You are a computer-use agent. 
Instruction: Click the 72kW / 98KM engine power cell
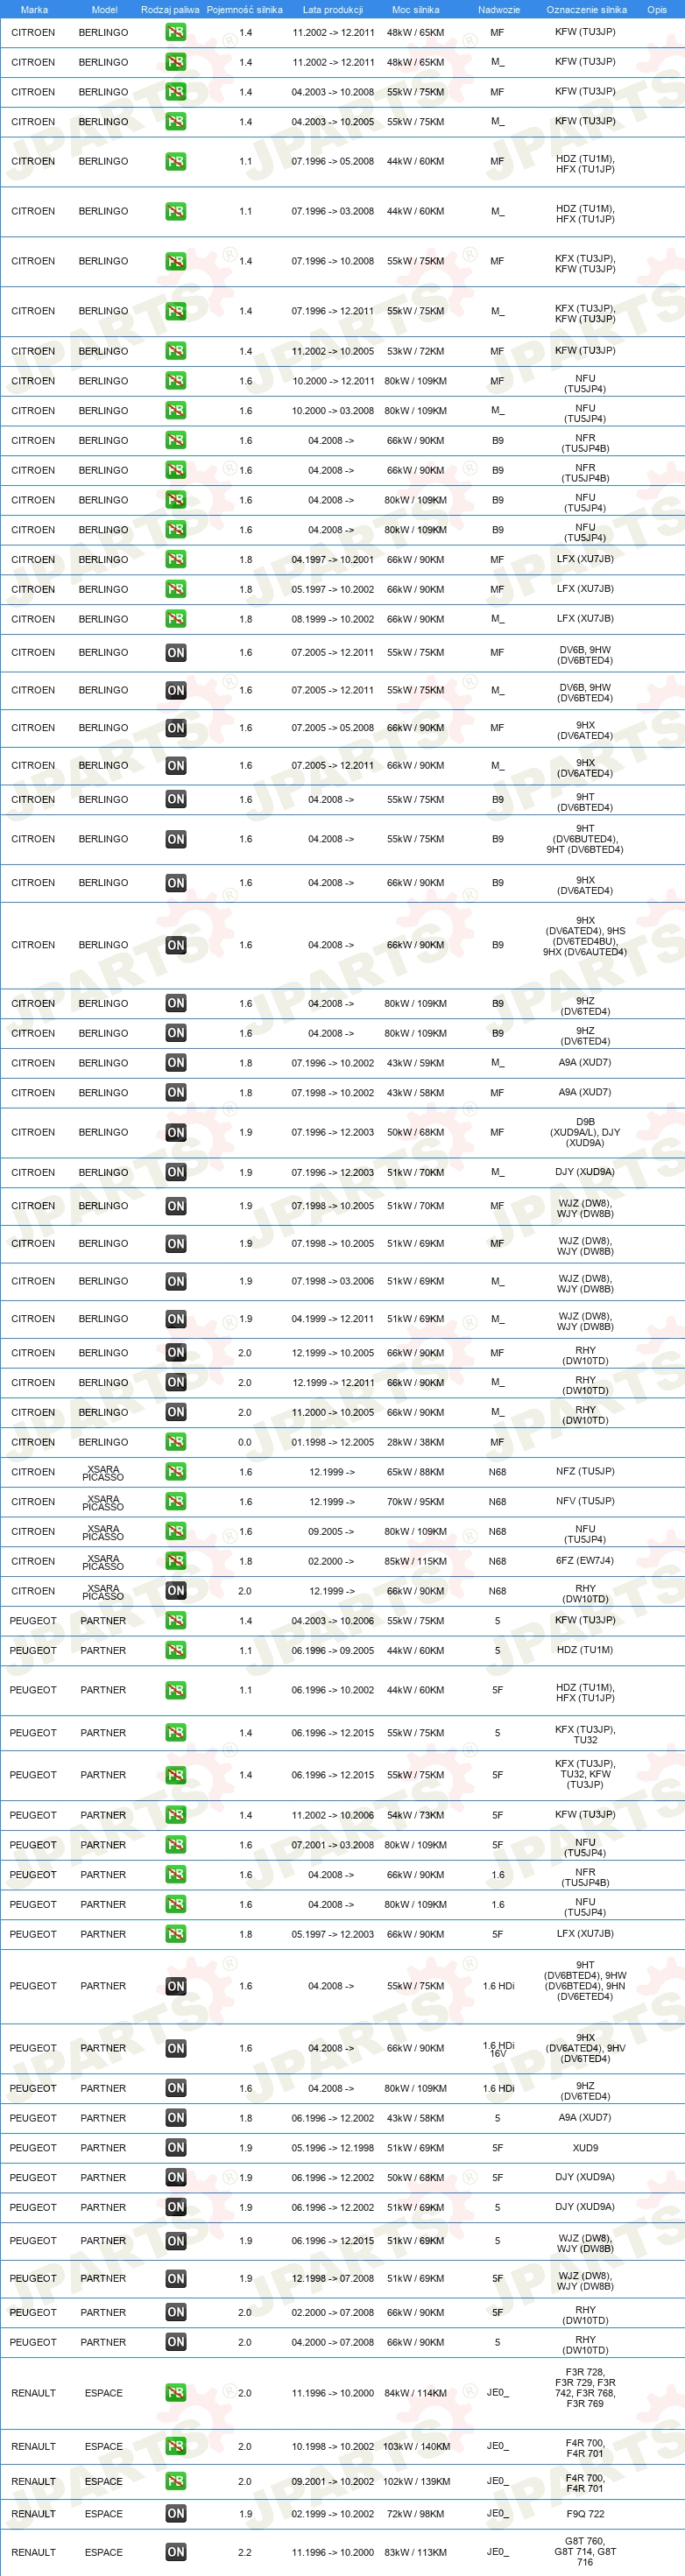(x=415, y=2515)
